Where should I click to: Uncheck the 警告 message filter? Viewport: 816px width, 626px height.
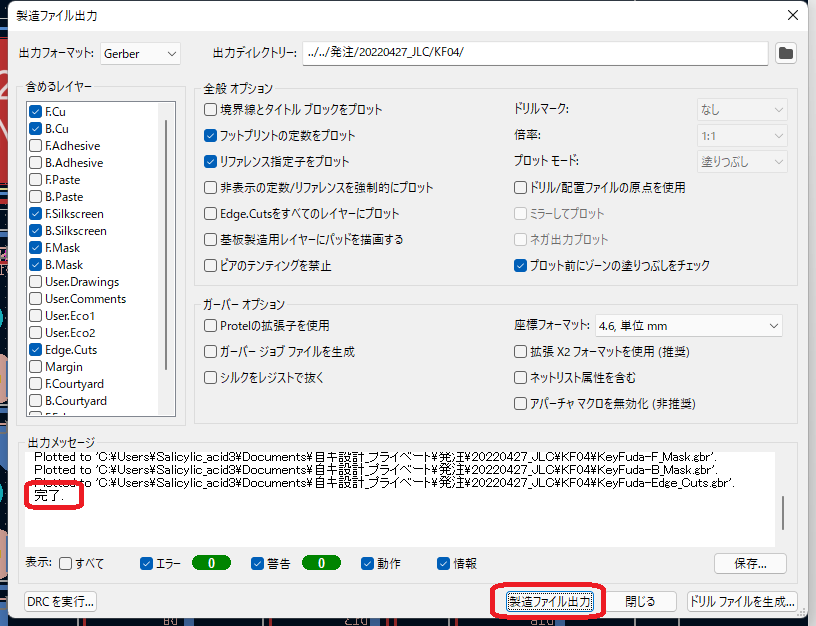(258, 564)
